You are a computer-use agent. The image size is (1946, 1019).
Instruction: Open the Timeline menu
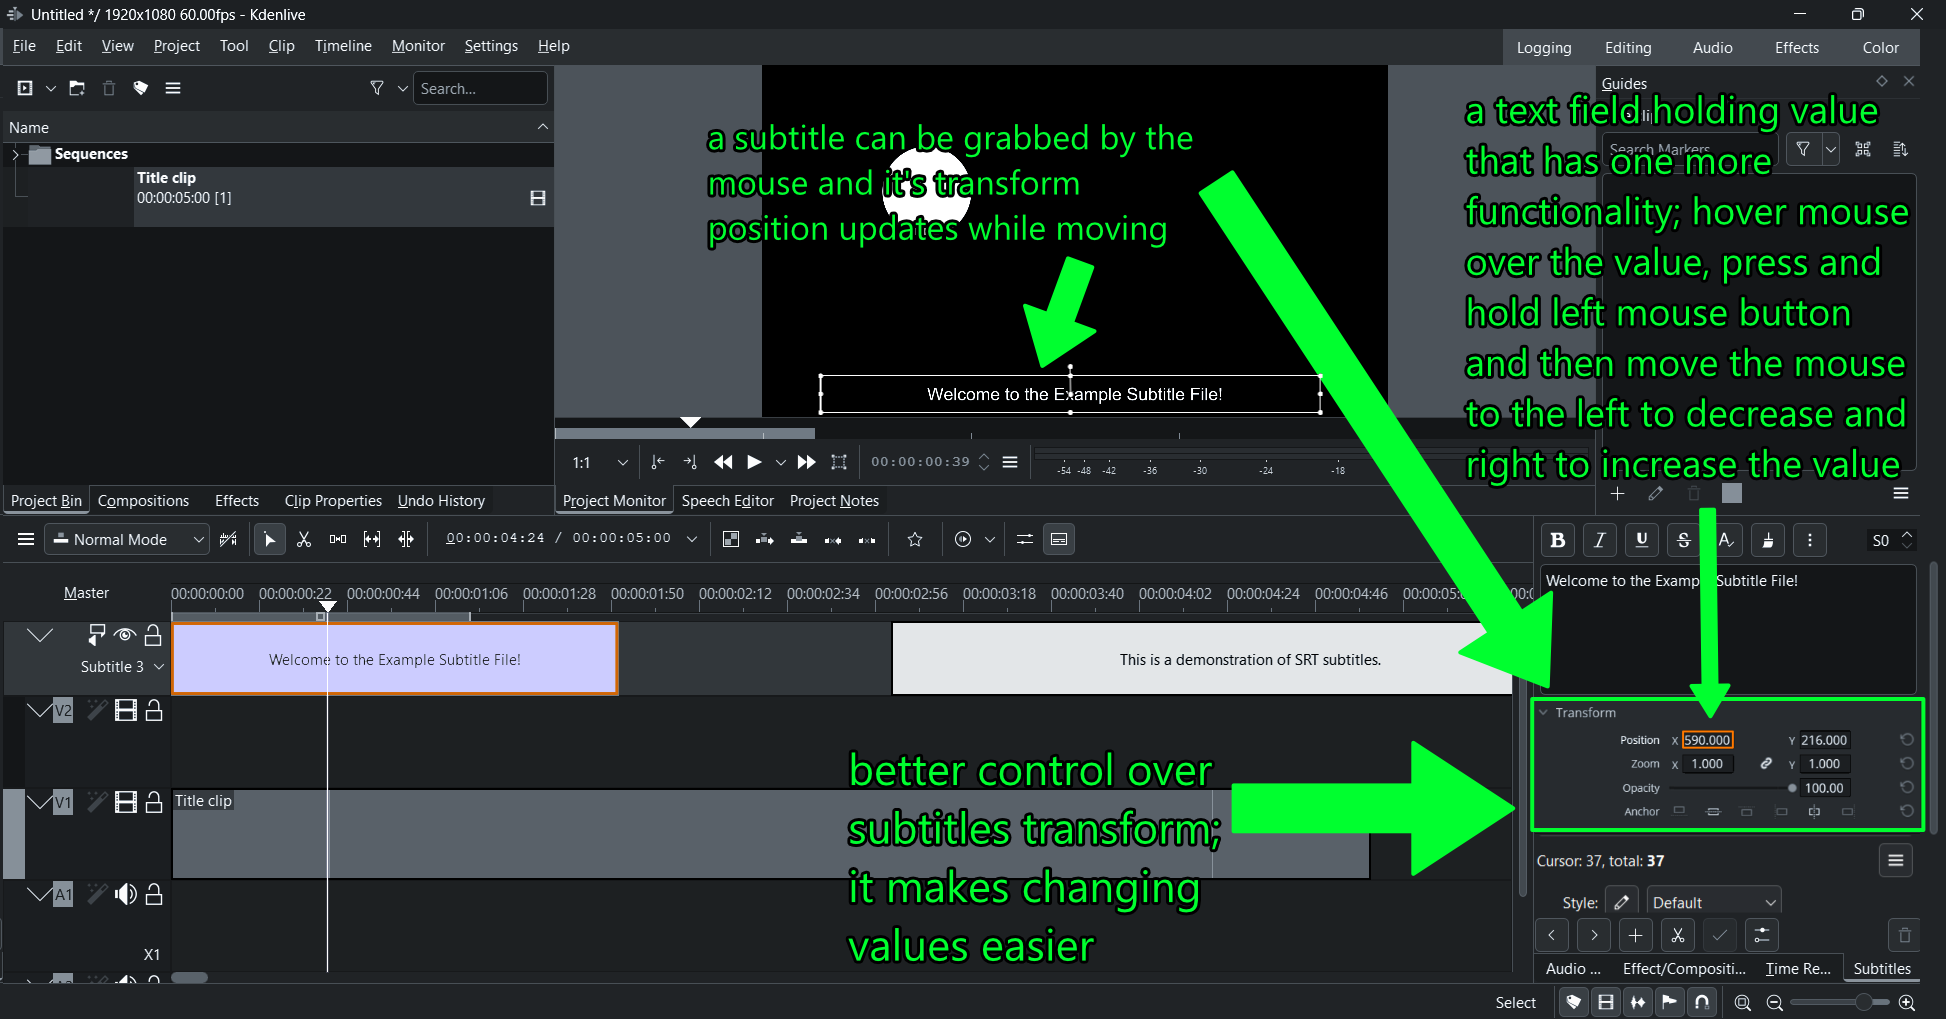[342, 46]
